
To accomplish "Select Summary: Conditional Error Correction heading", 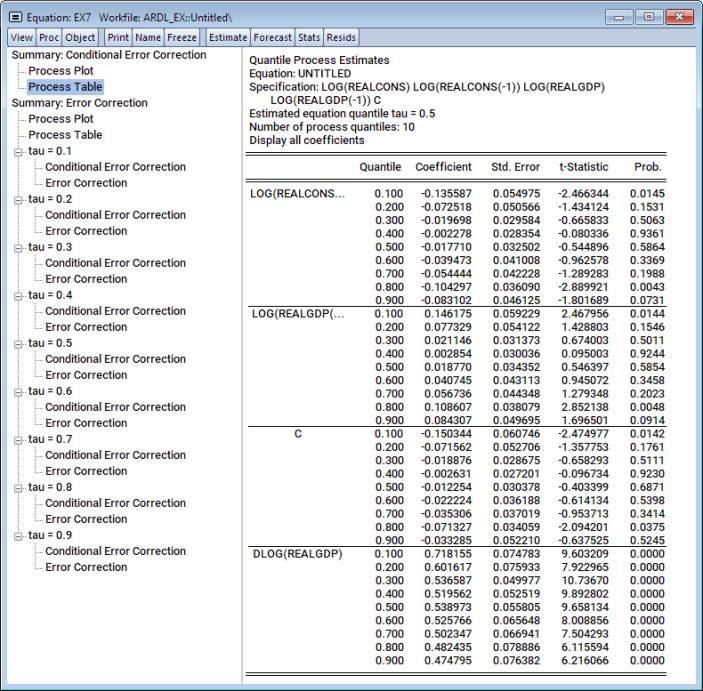I will pos(108,55).
